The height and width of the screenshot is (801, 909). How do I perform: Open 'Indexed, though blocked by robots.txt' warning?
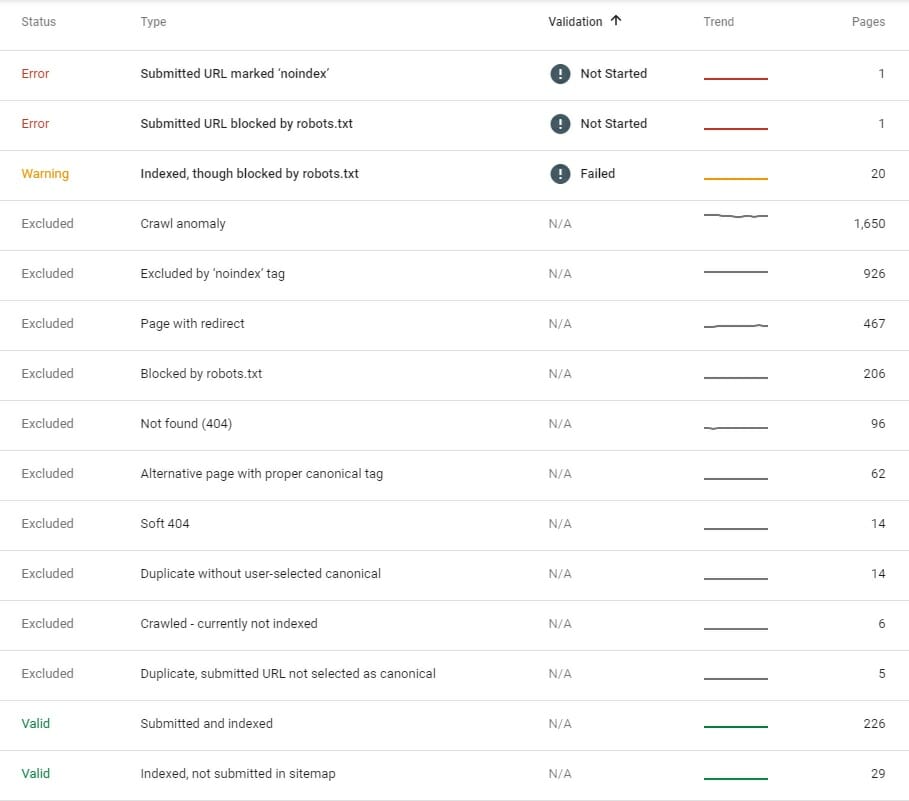(249, 173)
